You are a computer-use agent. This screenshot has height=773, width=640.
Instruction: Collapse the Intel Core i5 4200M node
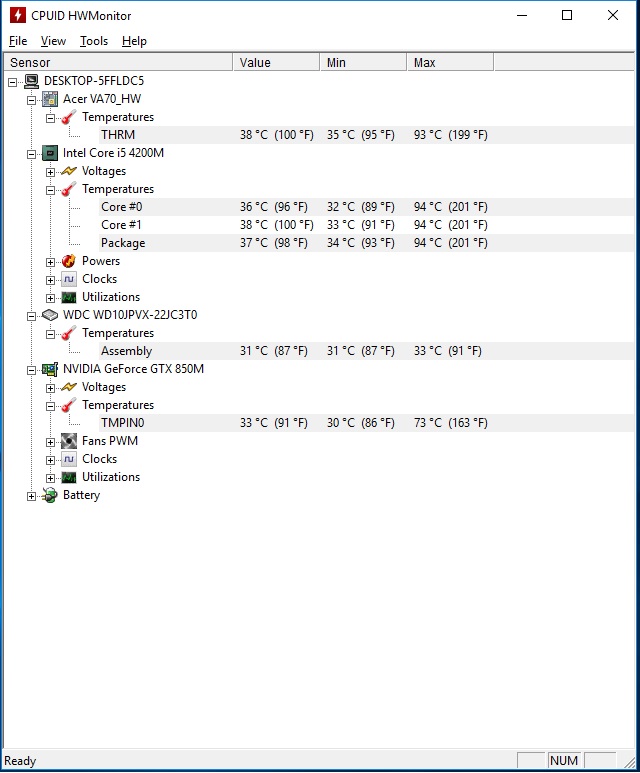32,154
